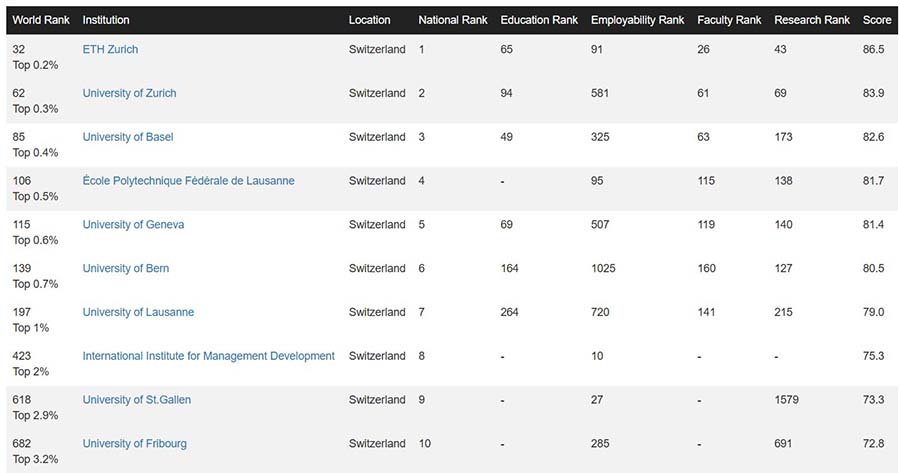Viewport: 900px width, 473px height.
Task: Sort by Research Rank column header
Action: coord(812,20)
